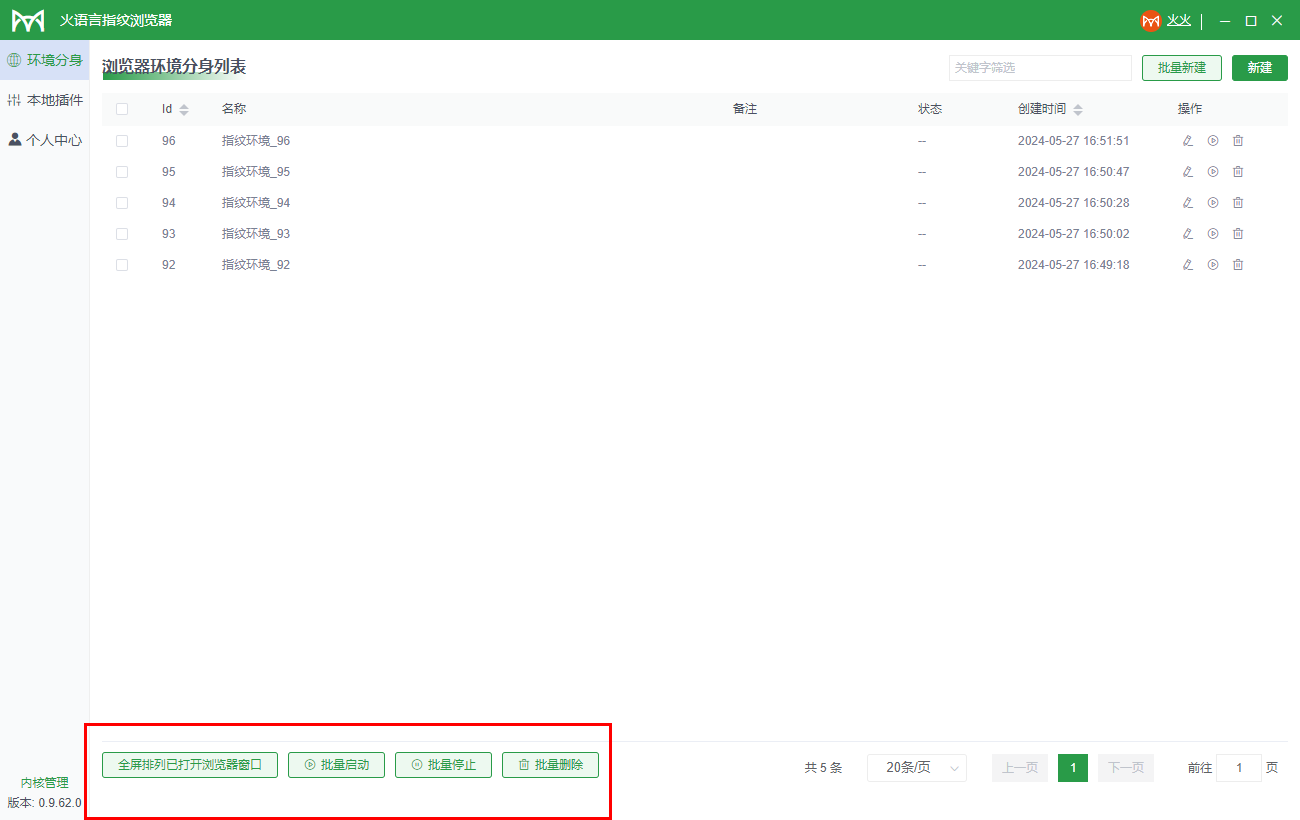
Task: Check the checkbox for row 指纹环境_92
Action: [x=121, y=264]
